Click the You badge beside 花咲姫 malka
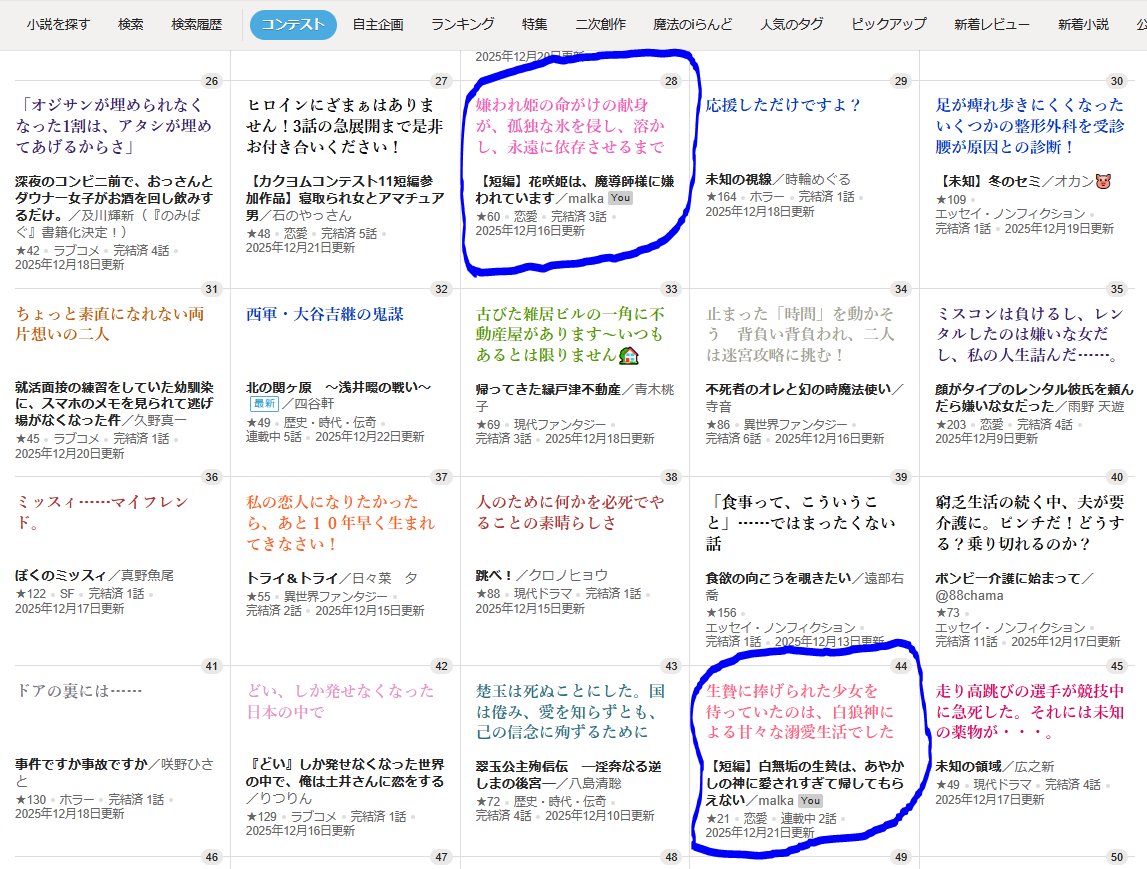The width and height of the screenshot is (1147, 869). [x=620, y=199]
